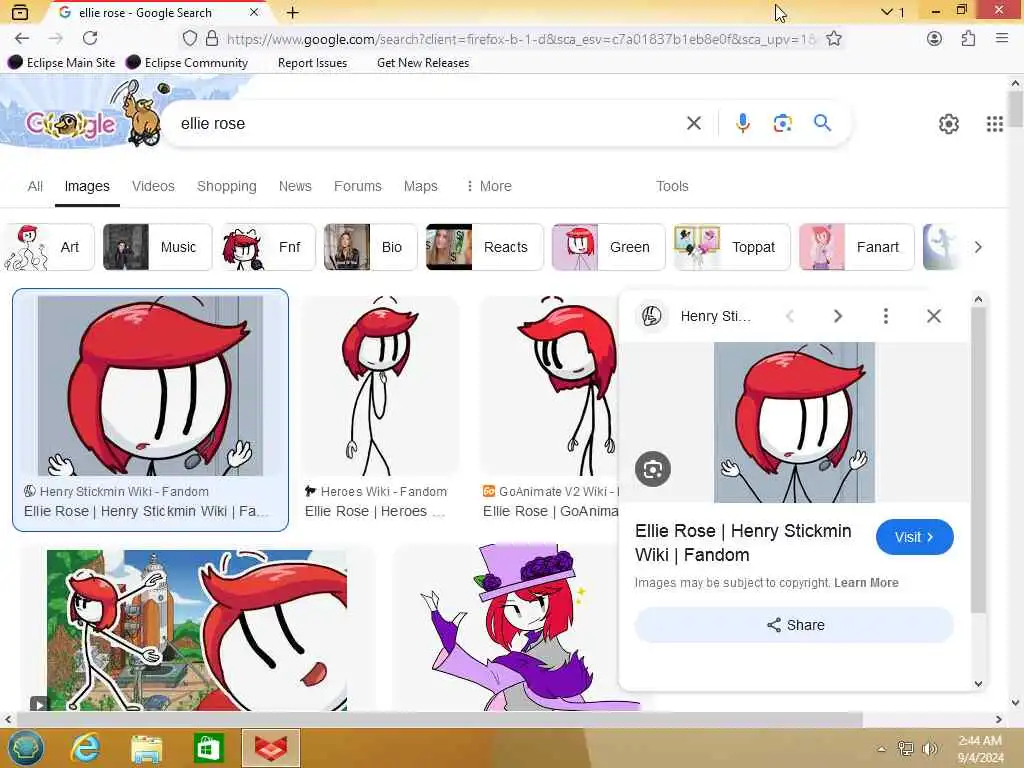
Task: Open the extensions puzzle icon
Action: [x=968, y=39]
